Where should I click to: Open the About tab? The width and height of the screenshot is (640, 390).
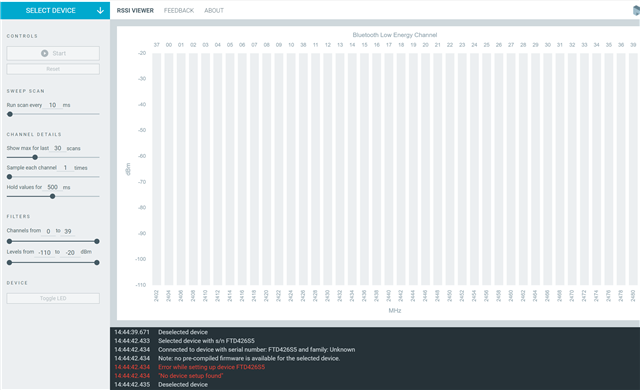(214, 11)
